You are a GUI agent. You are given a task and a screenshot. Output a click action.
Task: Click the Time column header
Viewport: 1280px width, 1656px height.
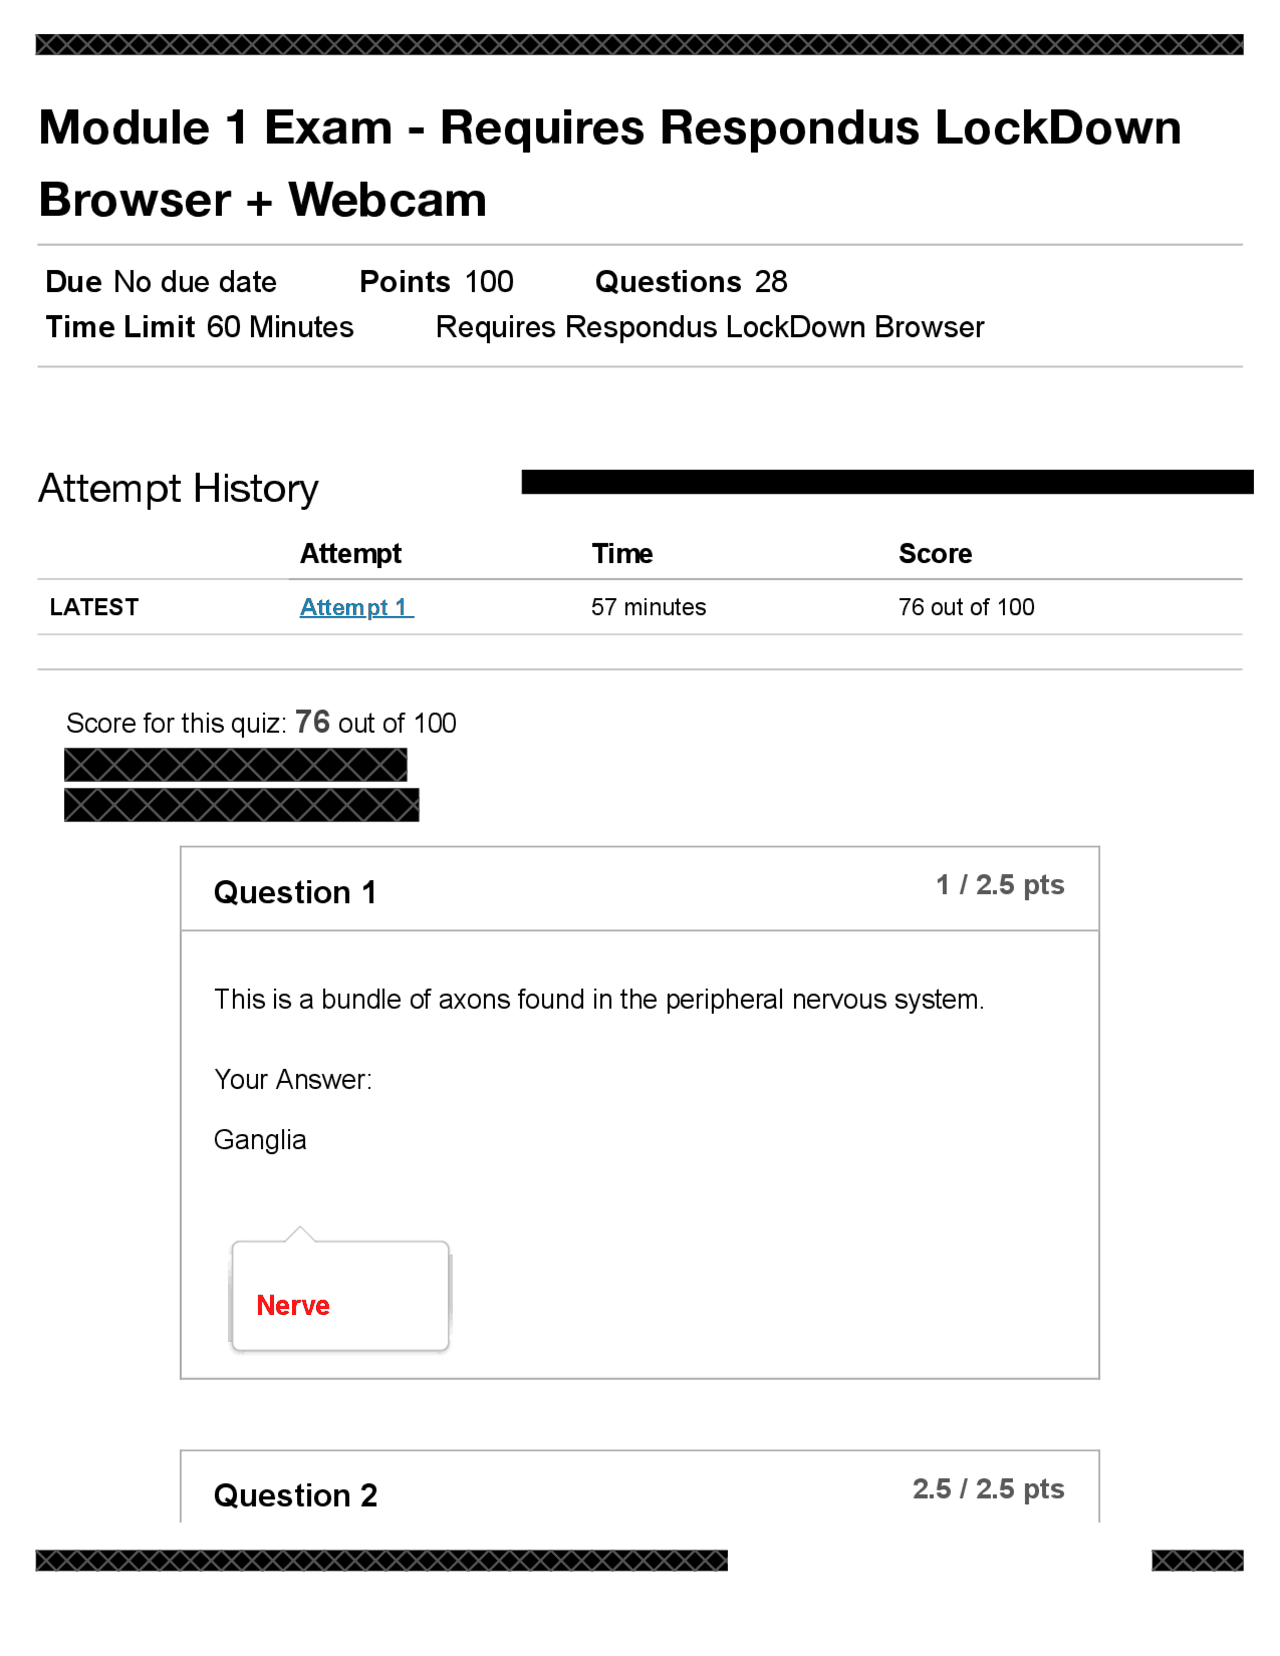tap(621, 553)
